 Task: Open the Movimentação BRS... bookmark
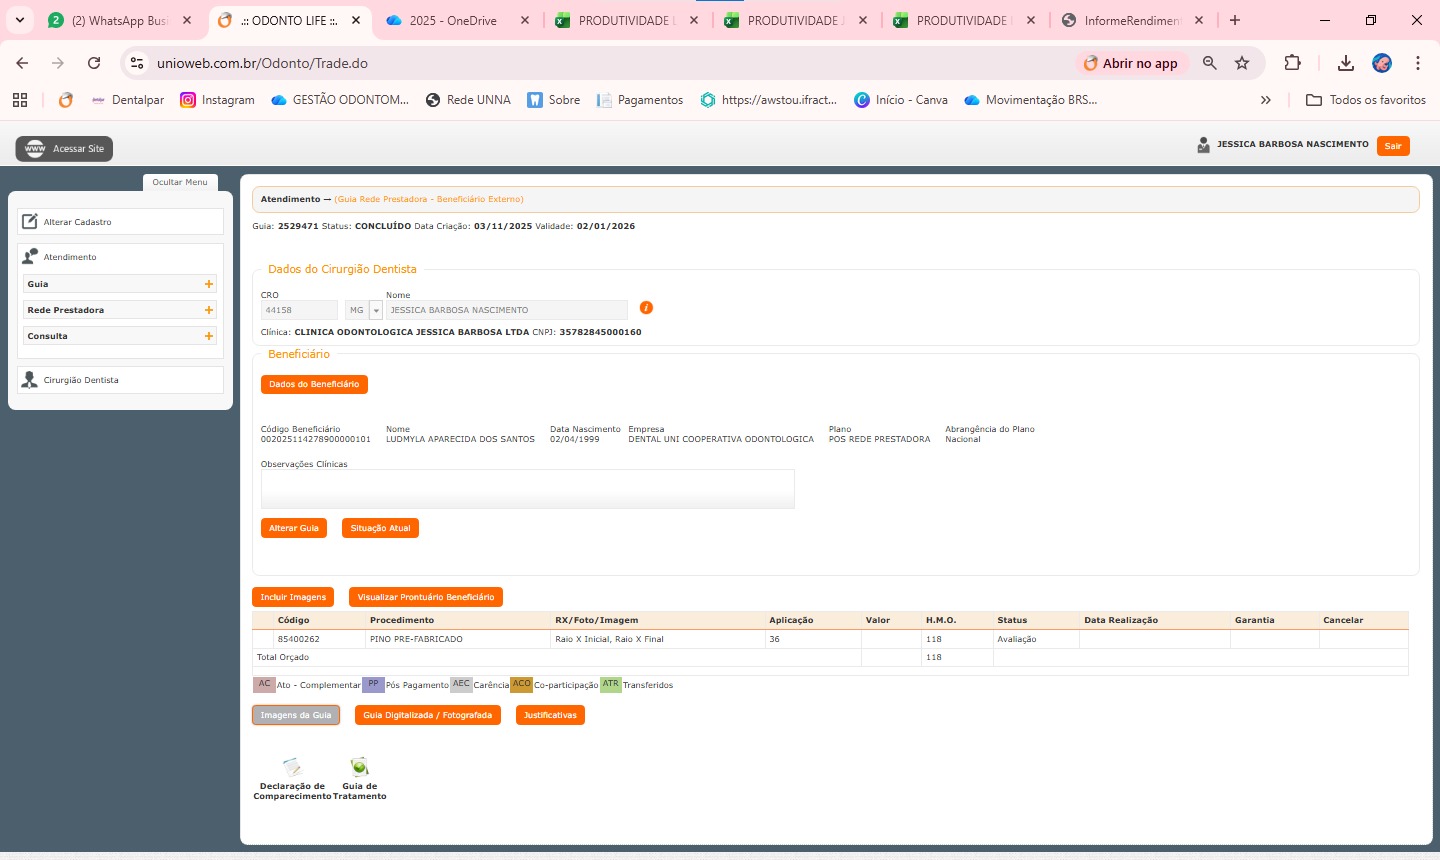click(1031, 100)
